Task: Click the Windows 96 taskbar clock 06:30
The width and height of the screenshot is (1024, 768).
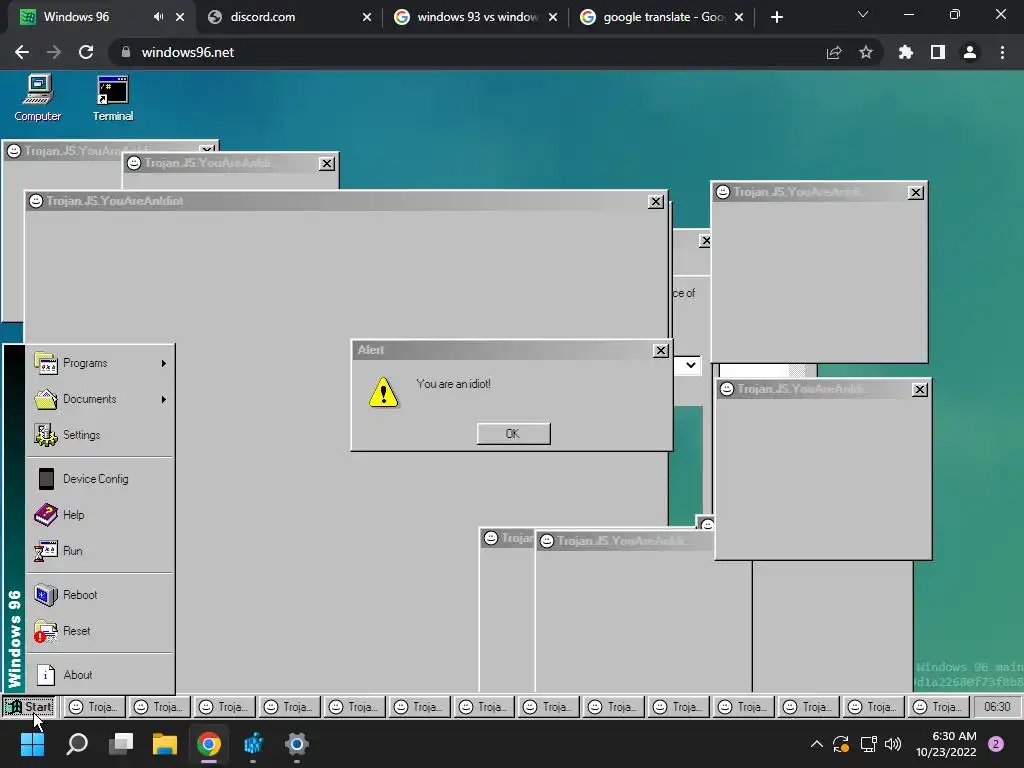Action: [x=997, y=707]
